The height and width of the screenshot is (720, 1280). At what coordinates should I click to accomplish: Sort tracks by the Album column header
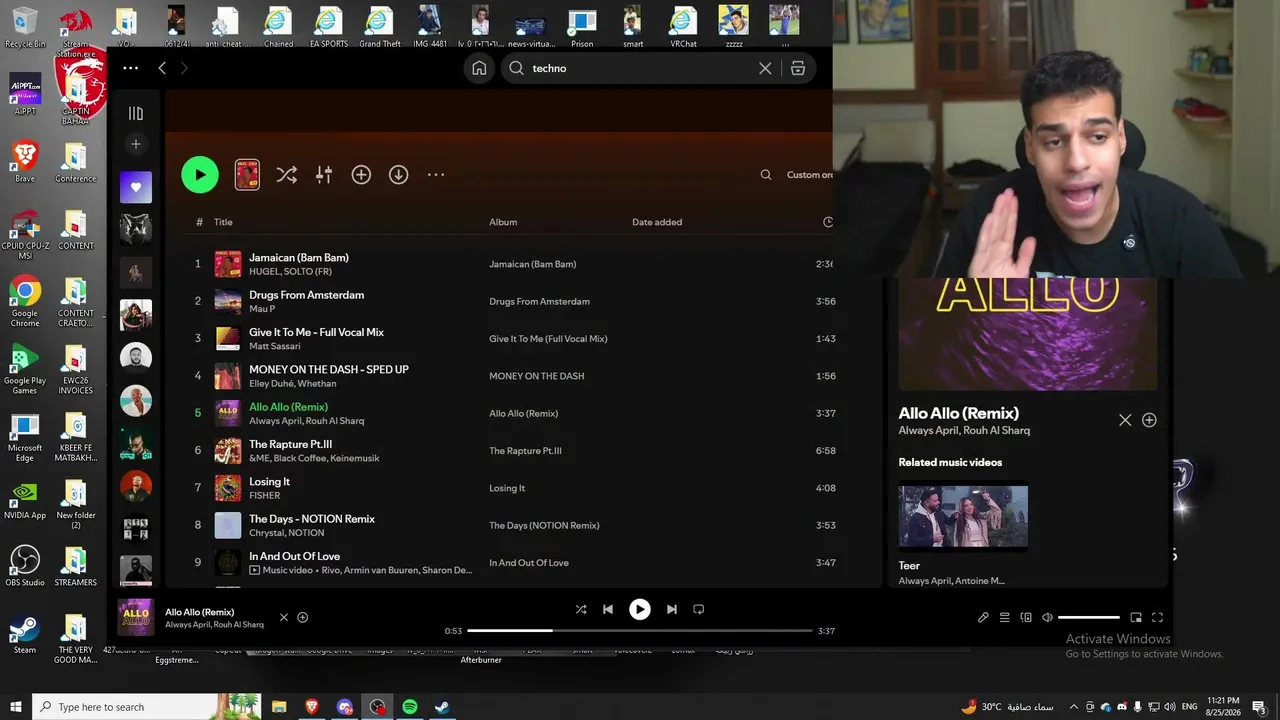(x=503, y=222)
